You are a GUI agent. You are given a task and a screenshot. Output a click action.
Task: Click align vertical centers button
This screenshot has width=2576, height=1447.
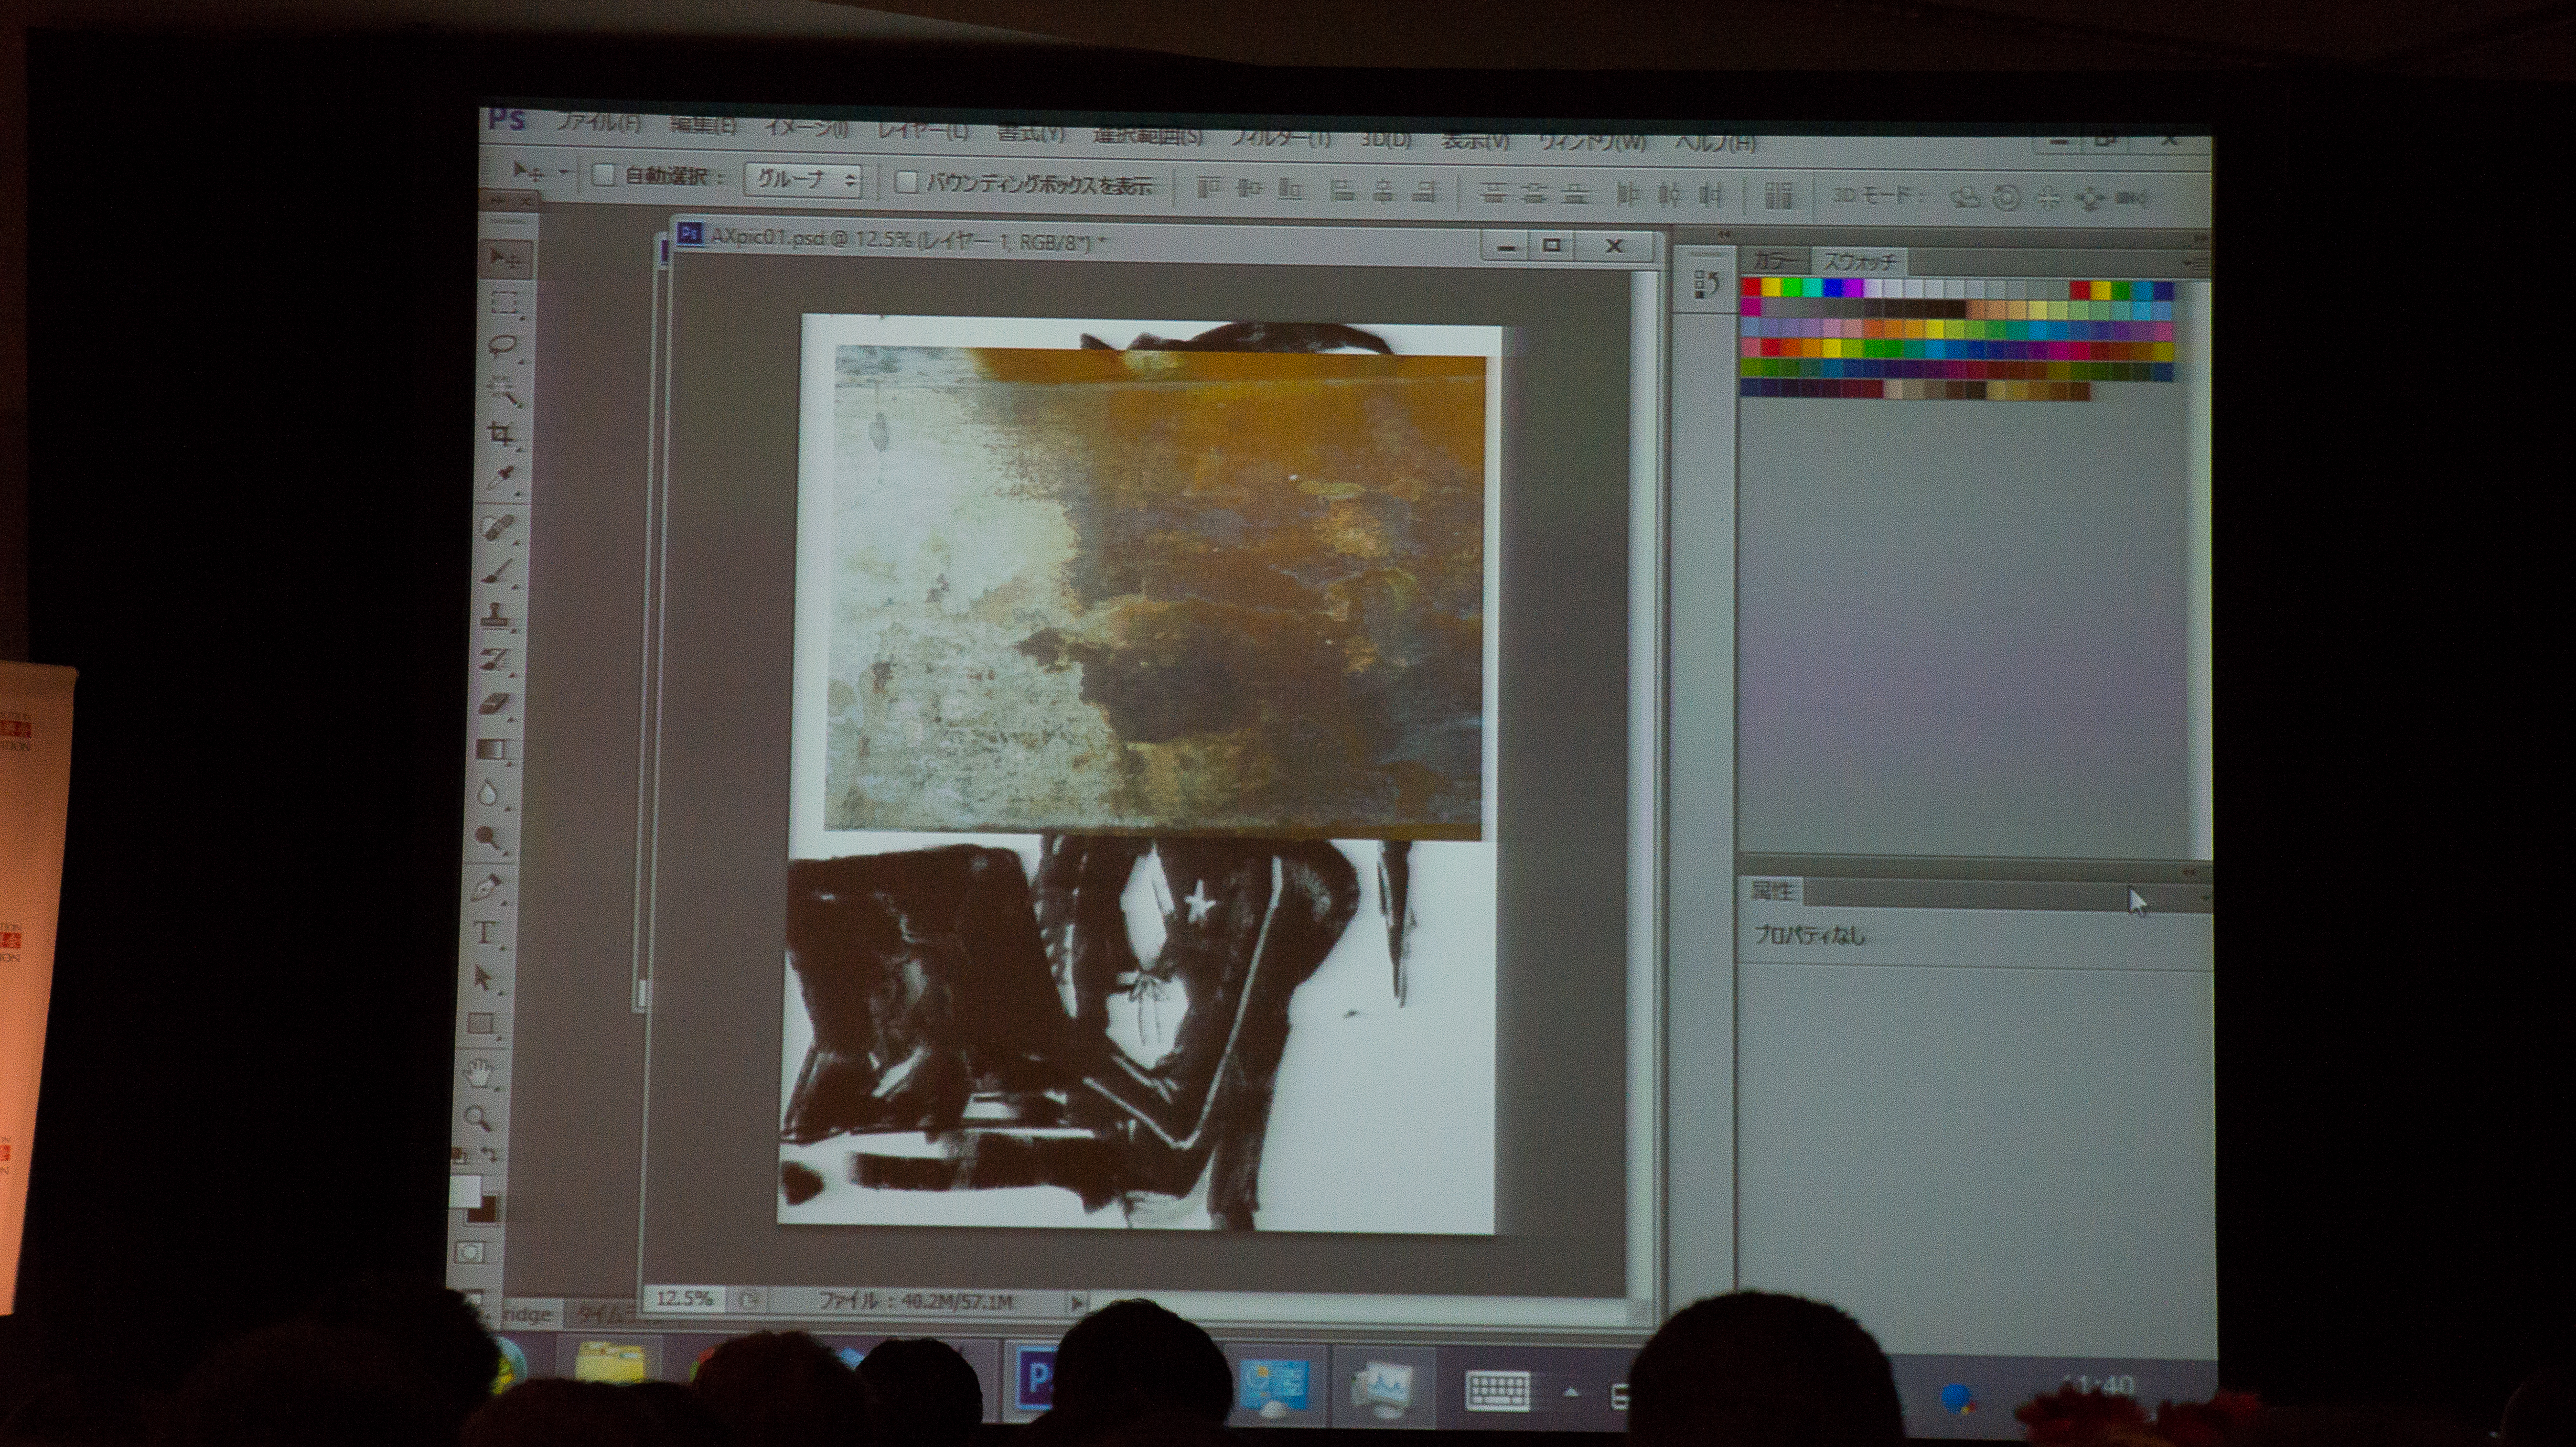pyautogui.click(x=1249, y=188)
